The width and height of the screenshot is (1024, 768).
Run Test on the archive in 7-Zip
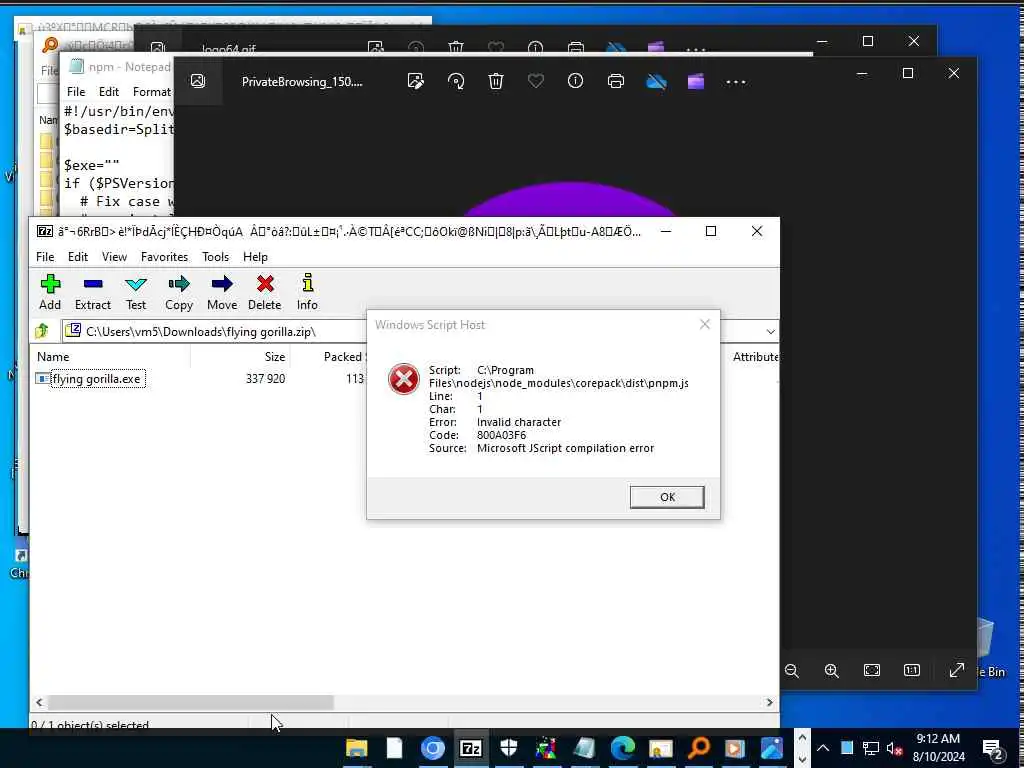pos(136,292)
